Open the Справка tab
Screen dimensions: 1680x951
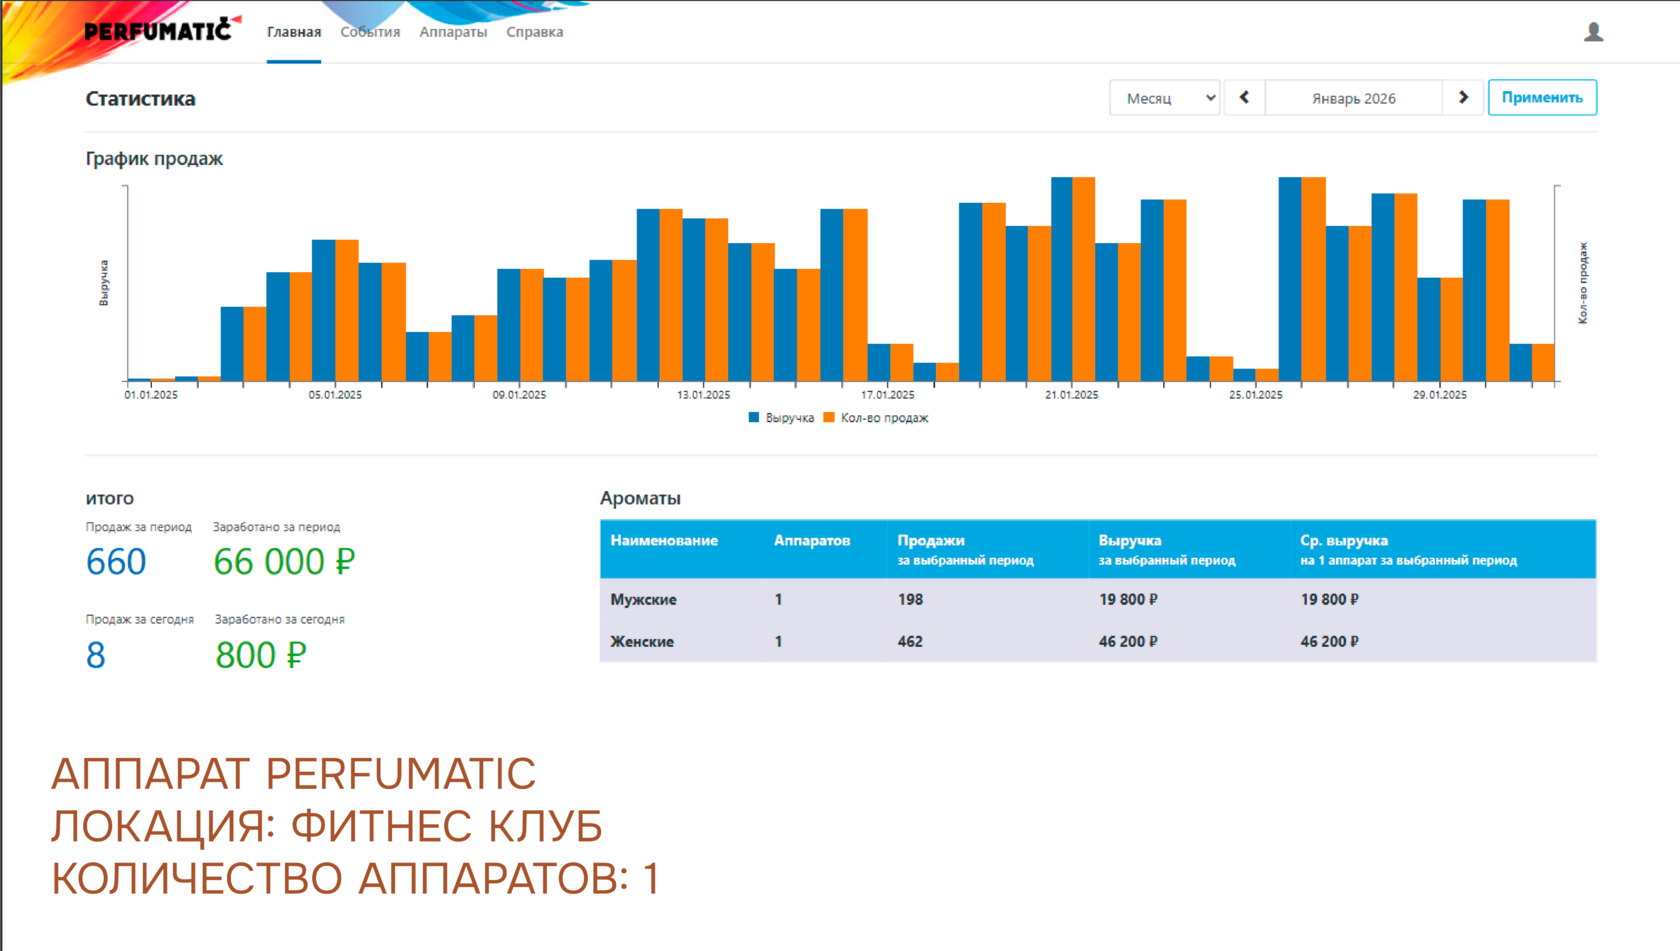click(x=535, y=32)
